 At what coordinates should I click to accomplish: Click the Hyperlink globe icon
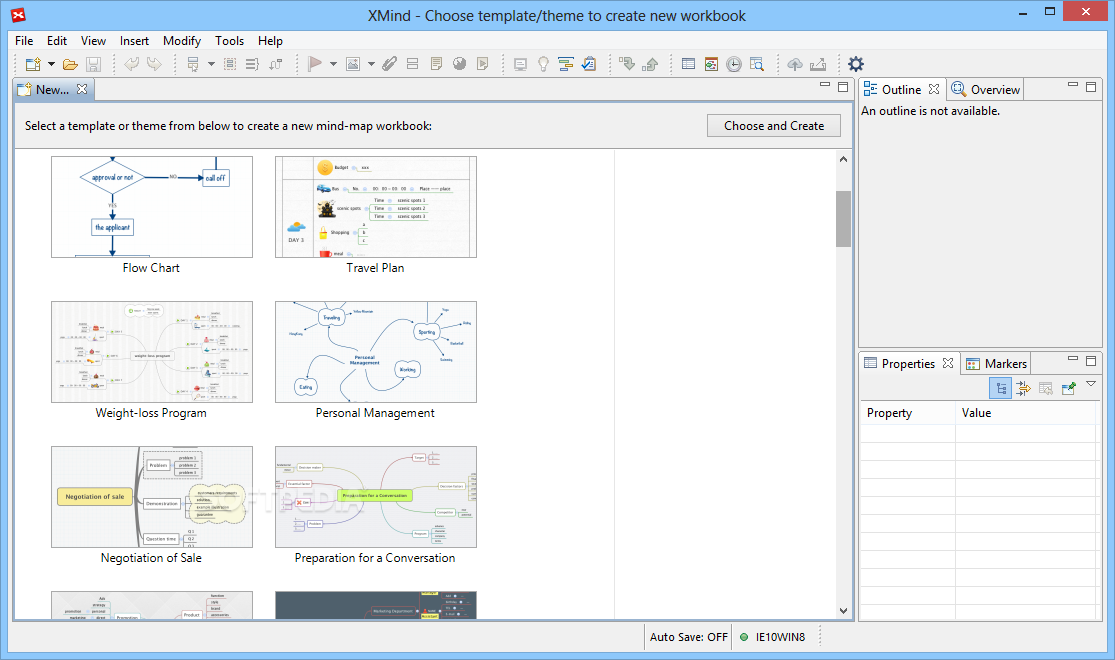click(x=459, y=64)
